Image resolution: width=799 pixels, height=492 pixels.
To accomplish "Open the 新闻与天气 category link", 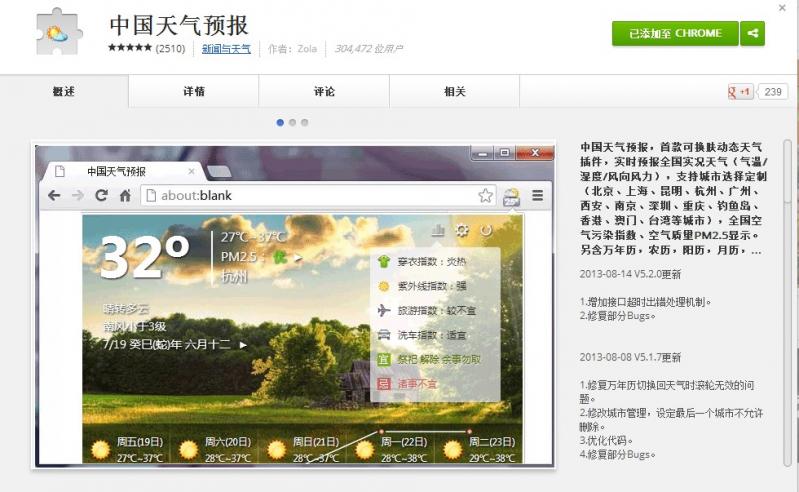I will point(226,48).
